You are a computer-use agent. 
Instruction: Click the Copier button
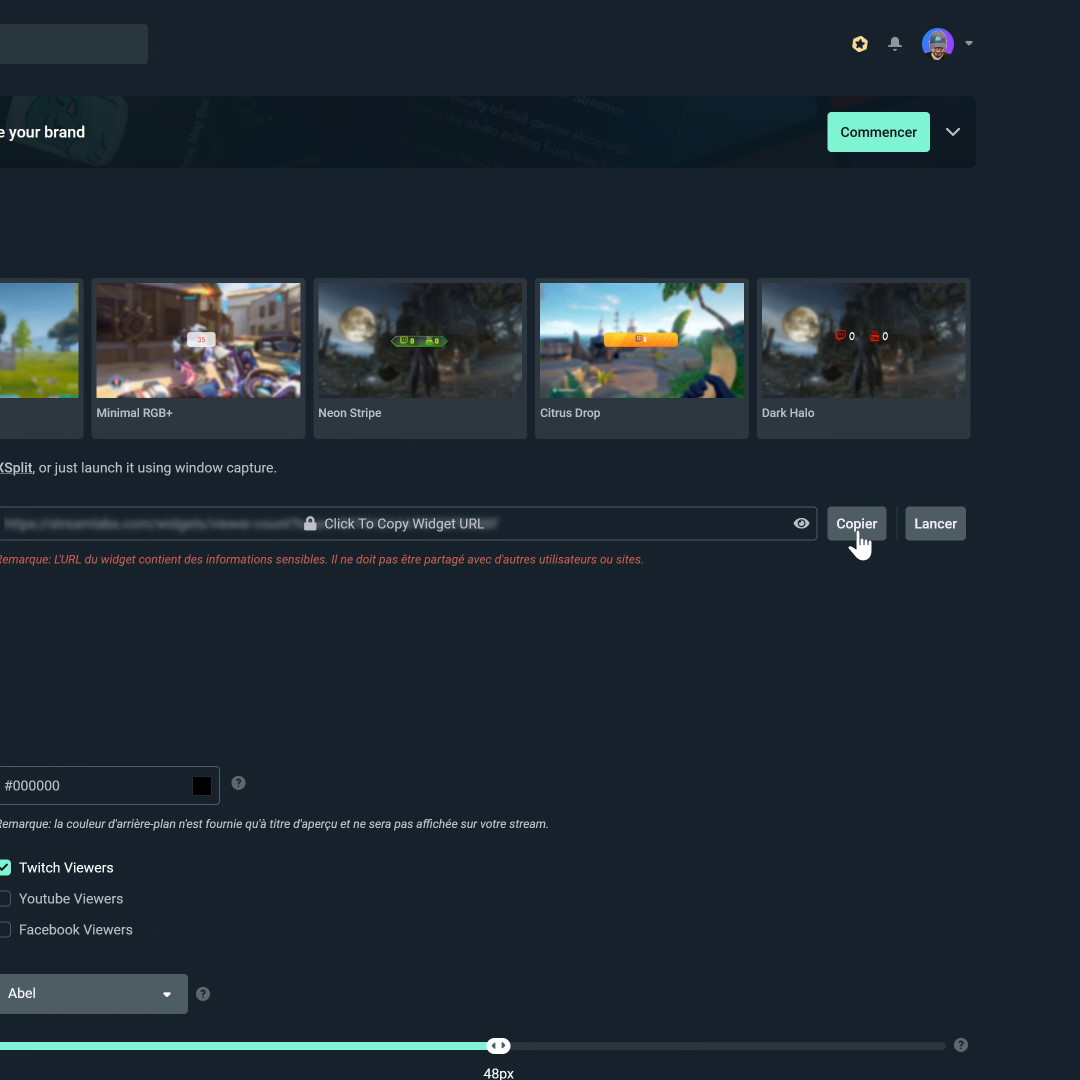(856, 524)
